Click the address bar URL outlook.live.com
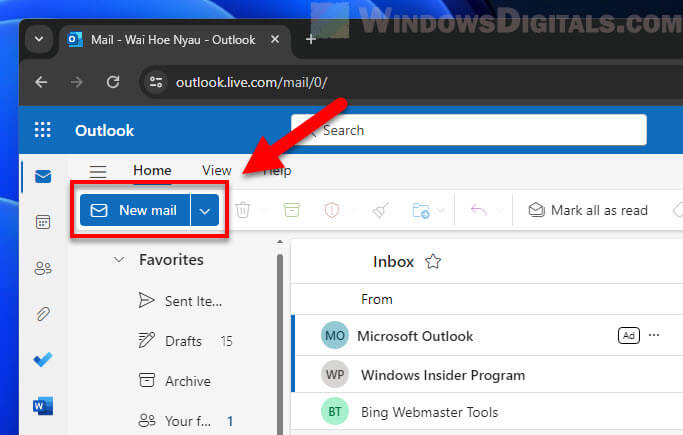 [251, 82]
